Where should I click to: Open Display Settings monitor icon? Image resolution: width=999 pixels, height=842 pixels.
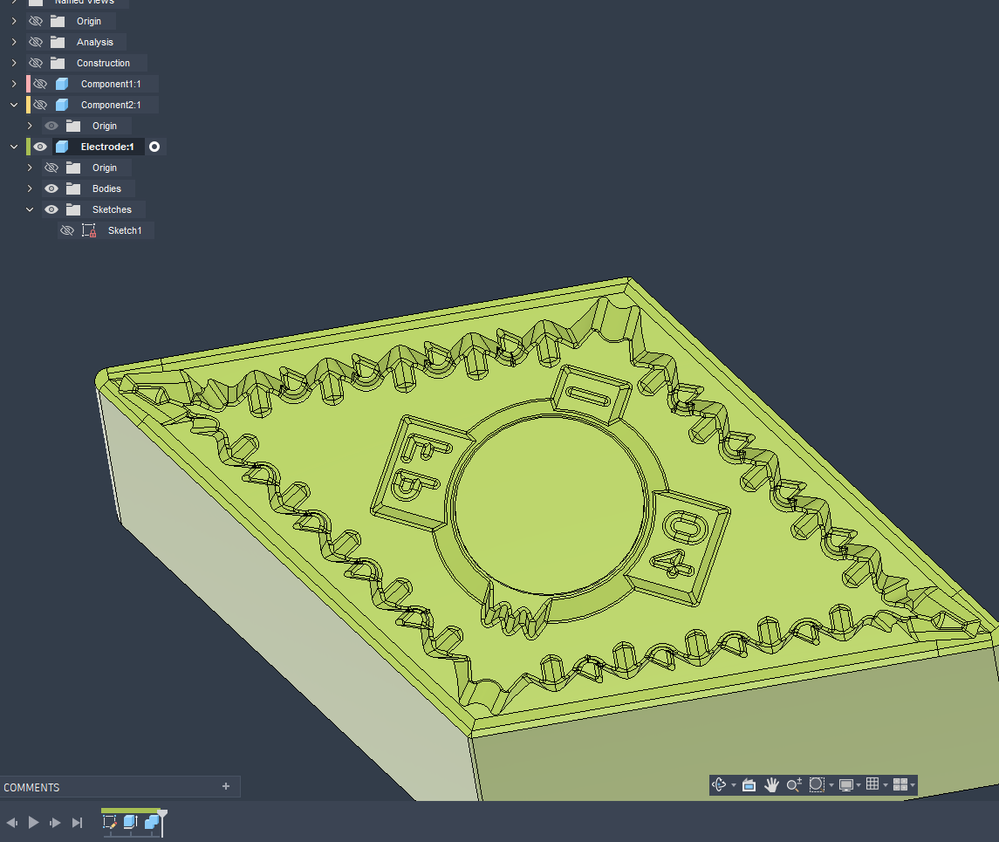pyautogui.click(x=846, y=785)
